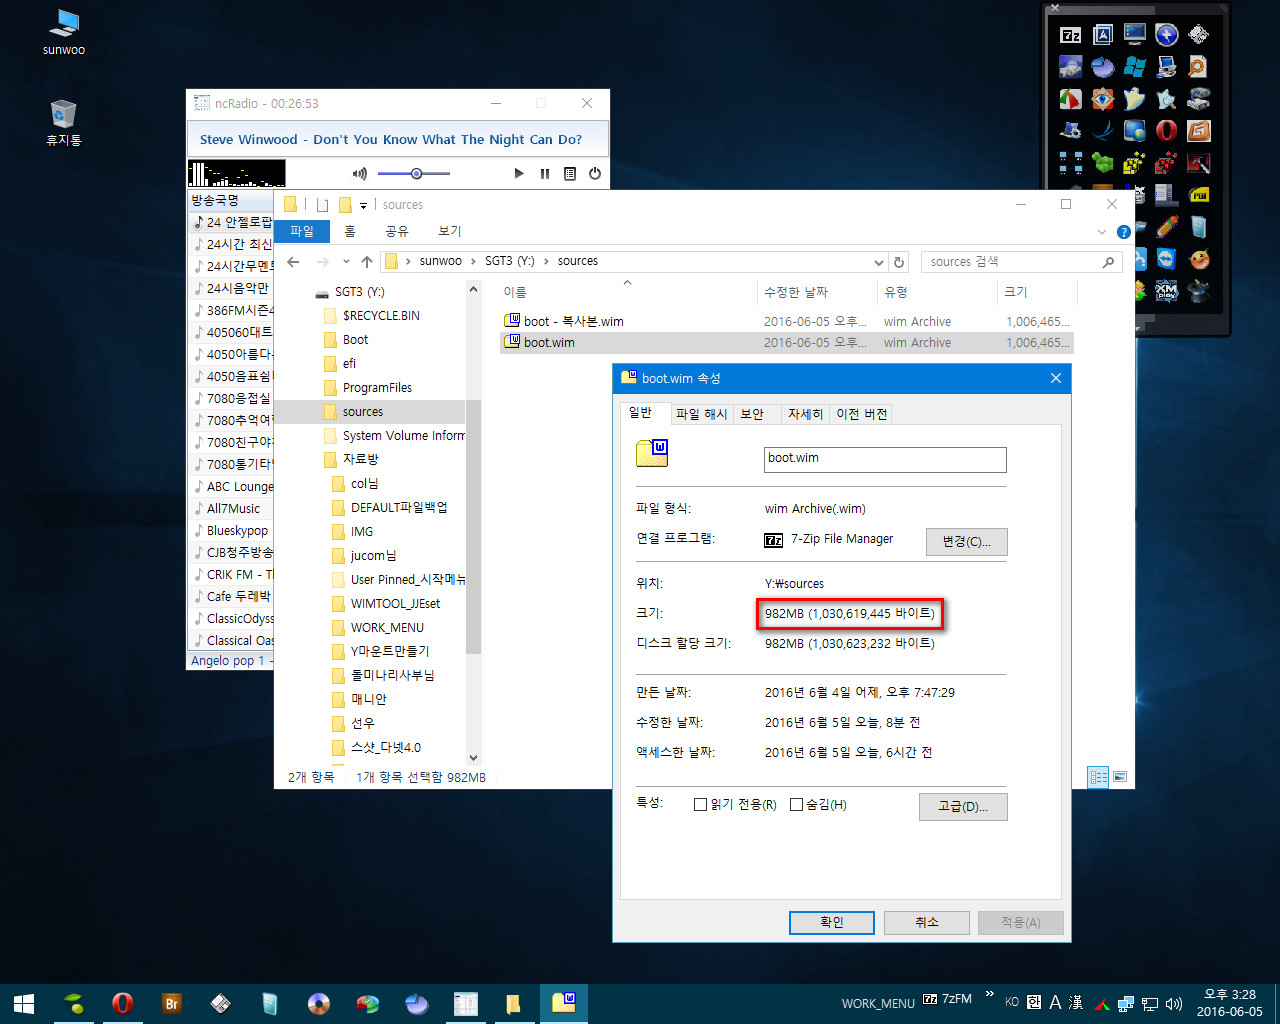This screenshot has height=1024, width=1280.
Task: Select the Boot folder in tree
Action: click(x=355, y=340)
